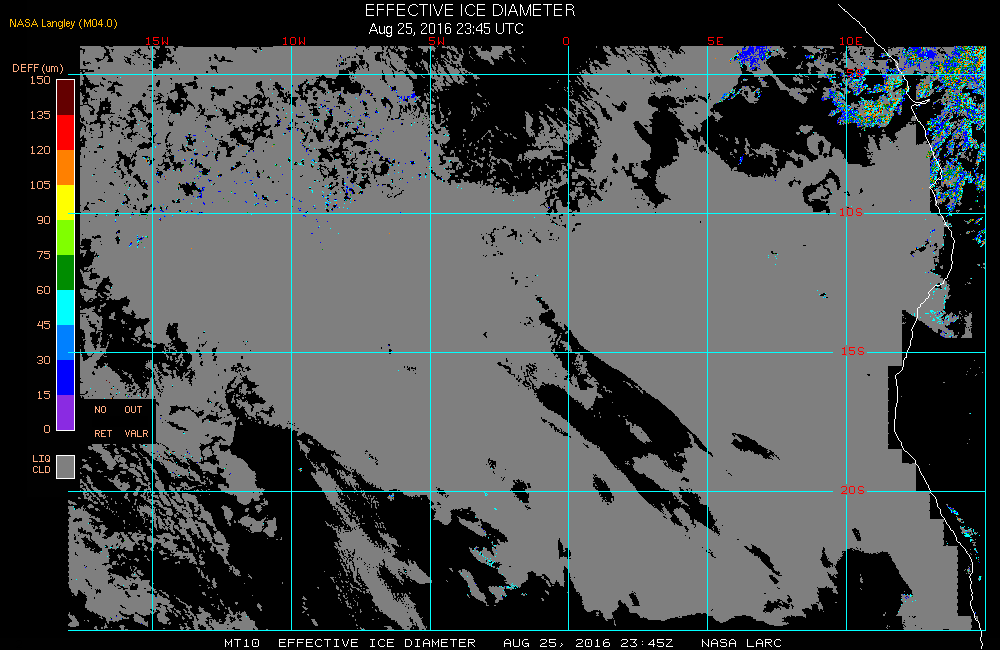Click the NO RET legend label

(x=103, y=422)
